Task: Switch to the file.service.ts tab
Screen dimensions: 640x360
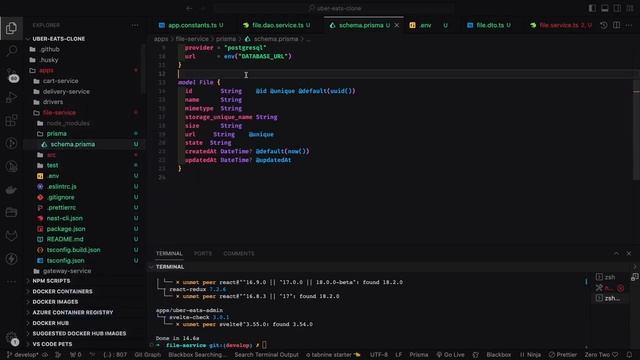Action: point(562,25)
